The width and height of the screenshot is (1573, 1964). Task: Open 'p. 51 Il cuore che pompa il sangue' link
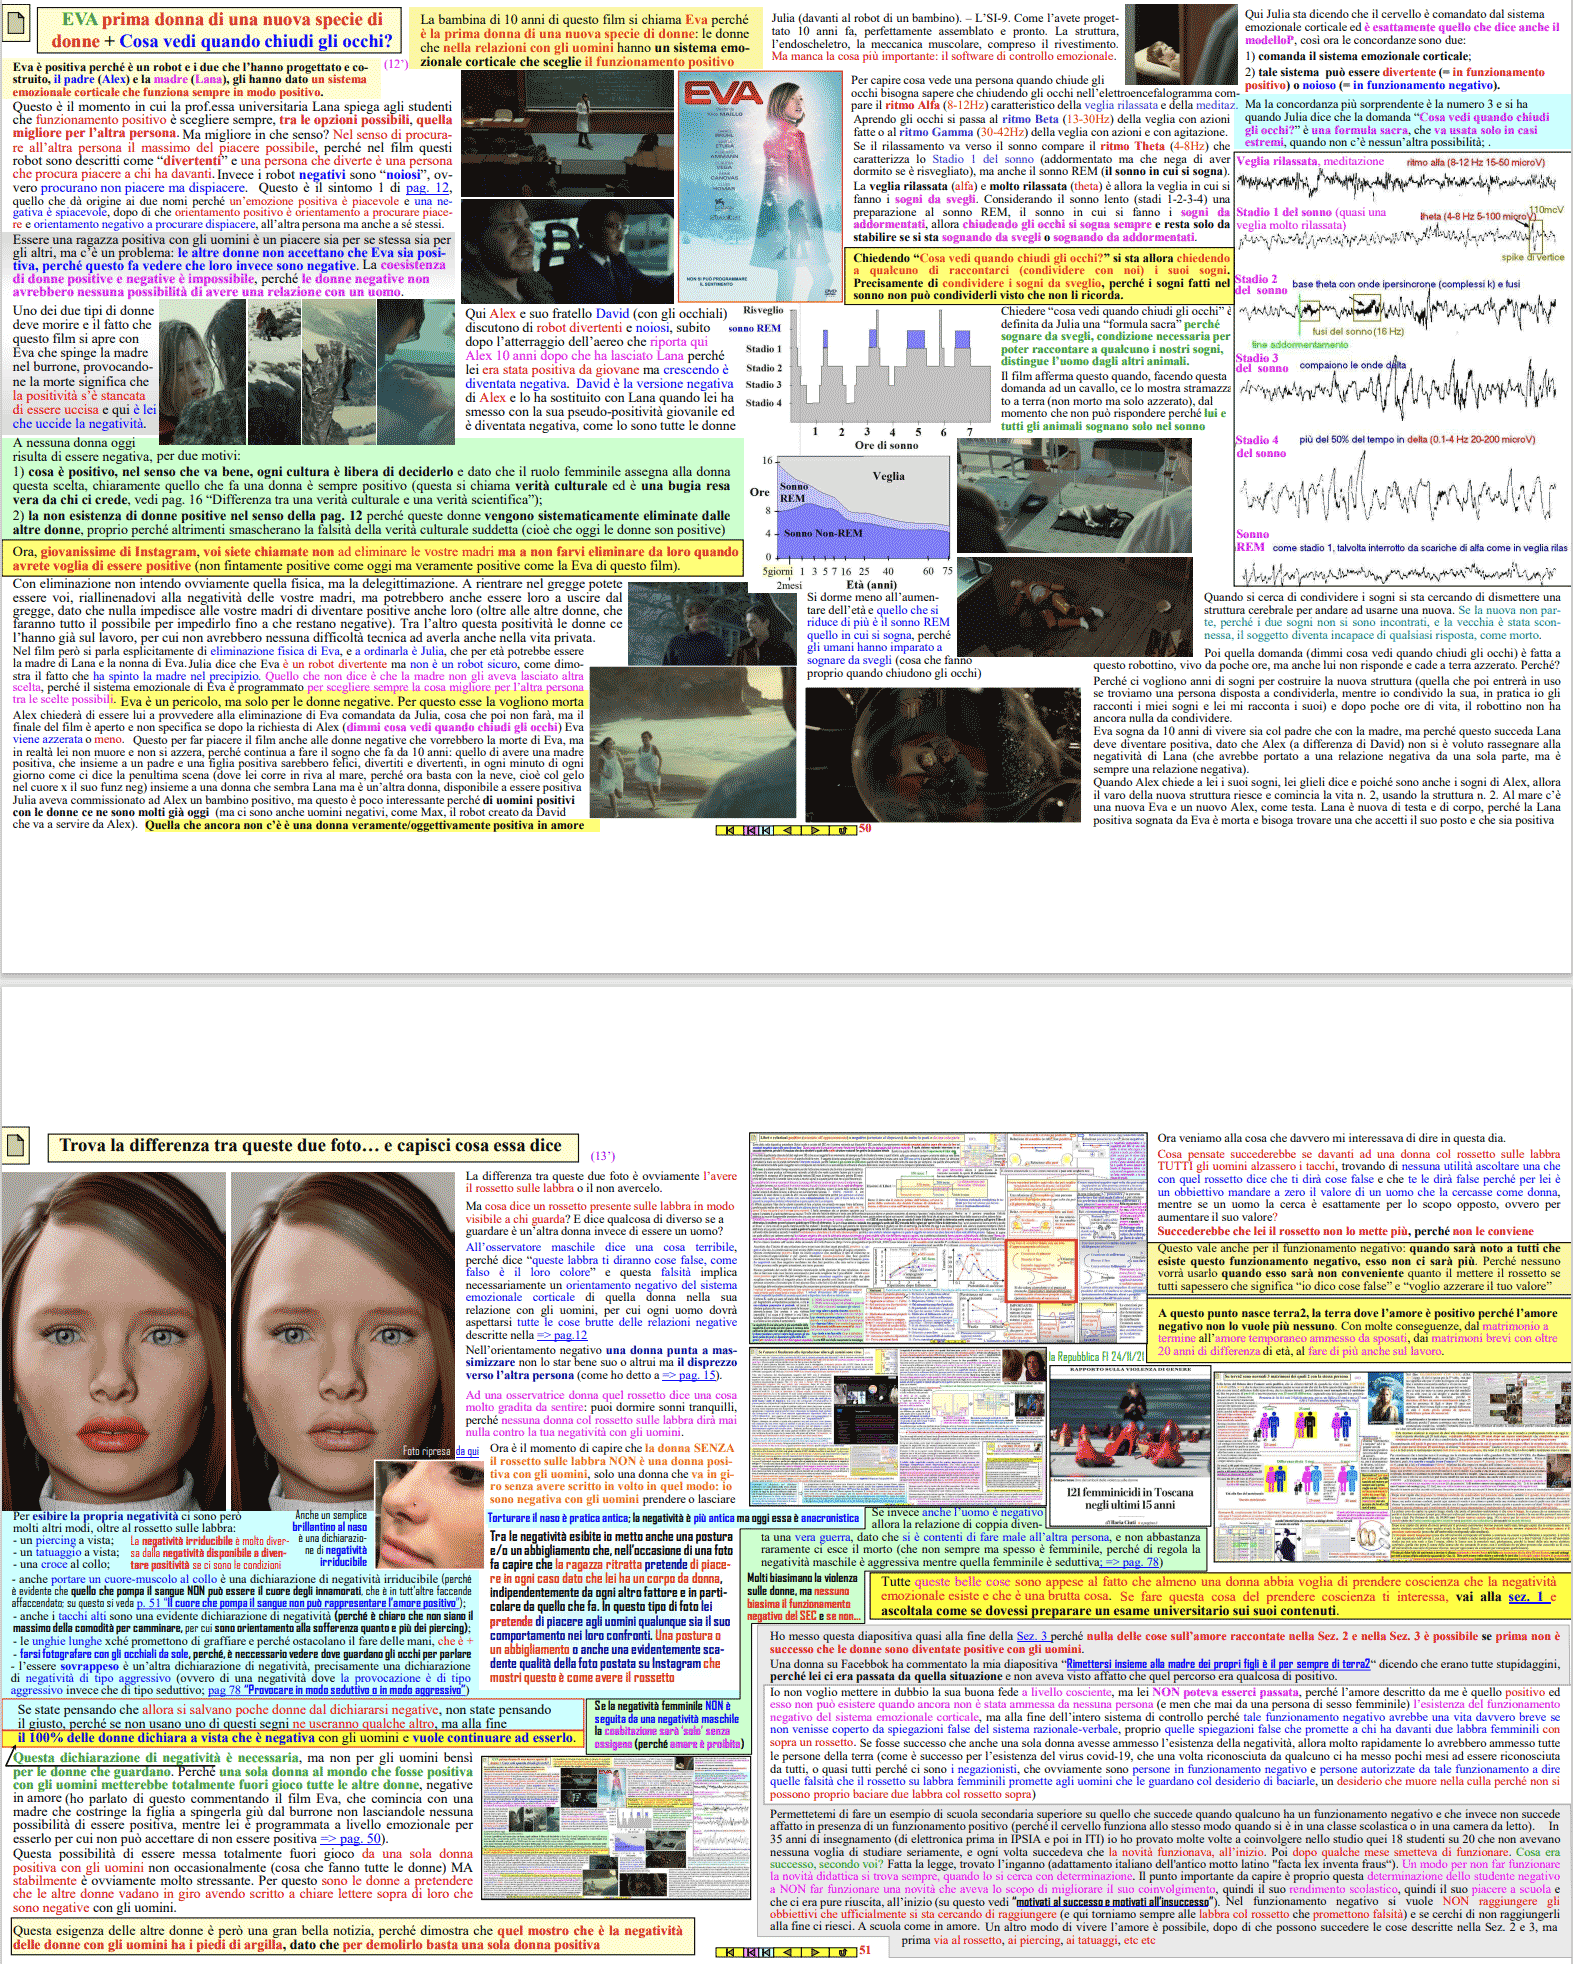pos(297,1602)
